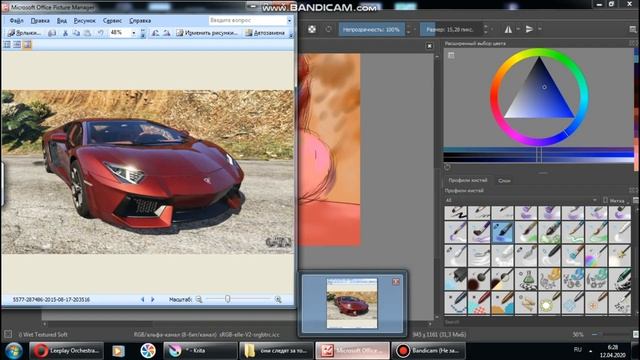Click the help question input field
The width and height of the screenshot is (640, 360).
coord(247,20)
